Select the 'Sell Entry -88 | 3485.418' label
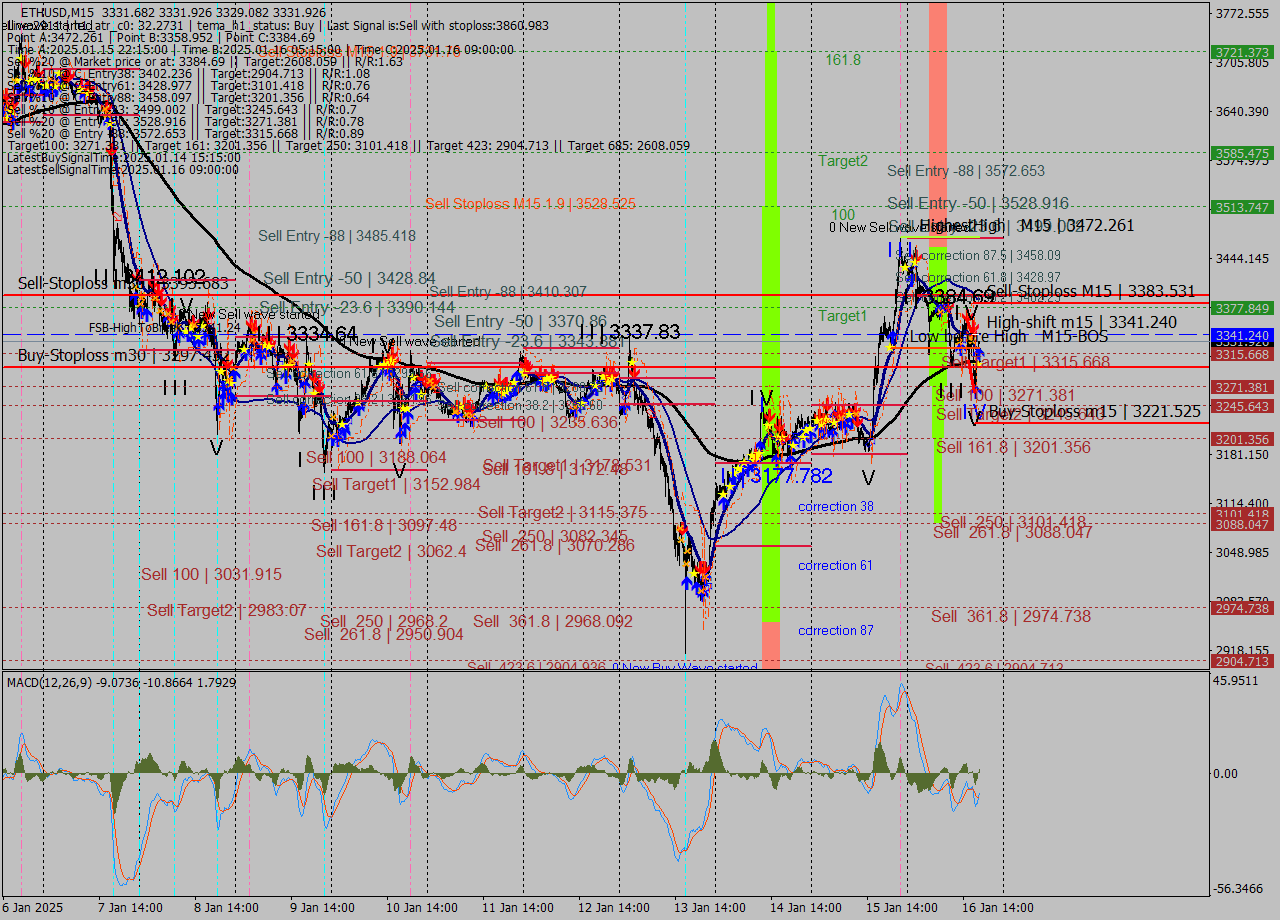The height and width of the screenshot is (920, 1280). pyautogui.click(x=337, y=236)
